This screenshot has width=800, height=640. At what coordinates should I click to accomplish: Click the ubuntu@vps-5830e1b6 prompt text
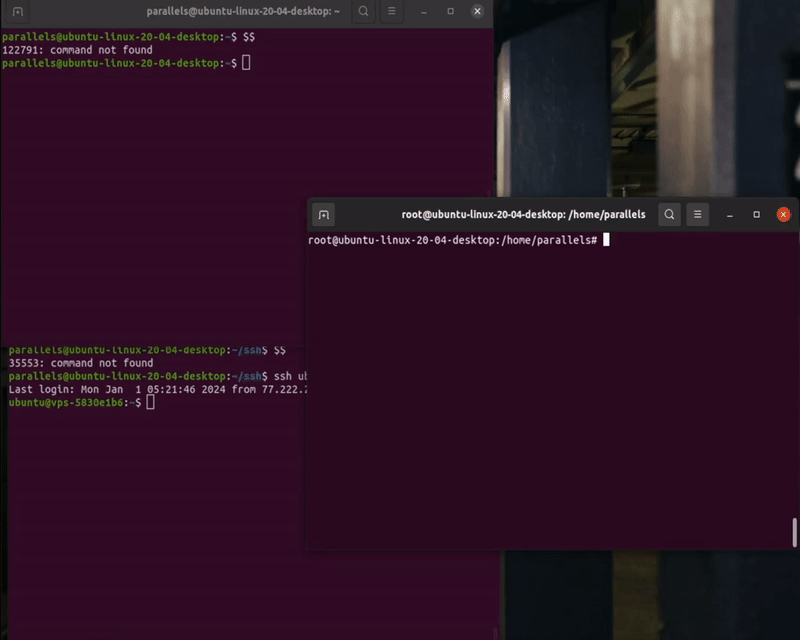(x=66, y=403)
